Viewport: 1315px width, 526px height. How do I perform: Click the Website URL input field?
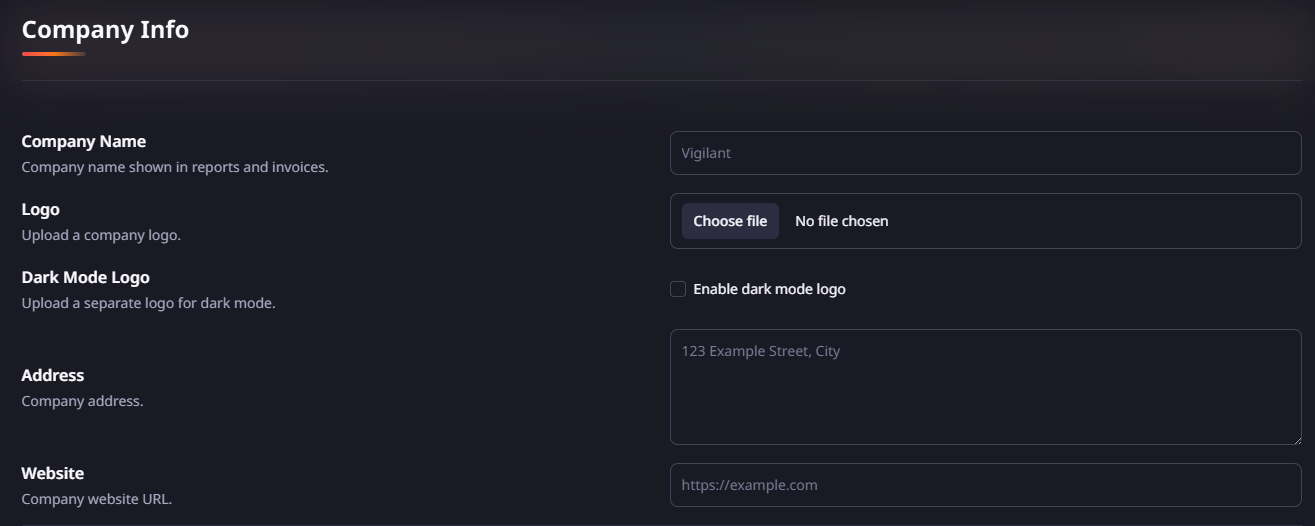[x=985, y=485]
